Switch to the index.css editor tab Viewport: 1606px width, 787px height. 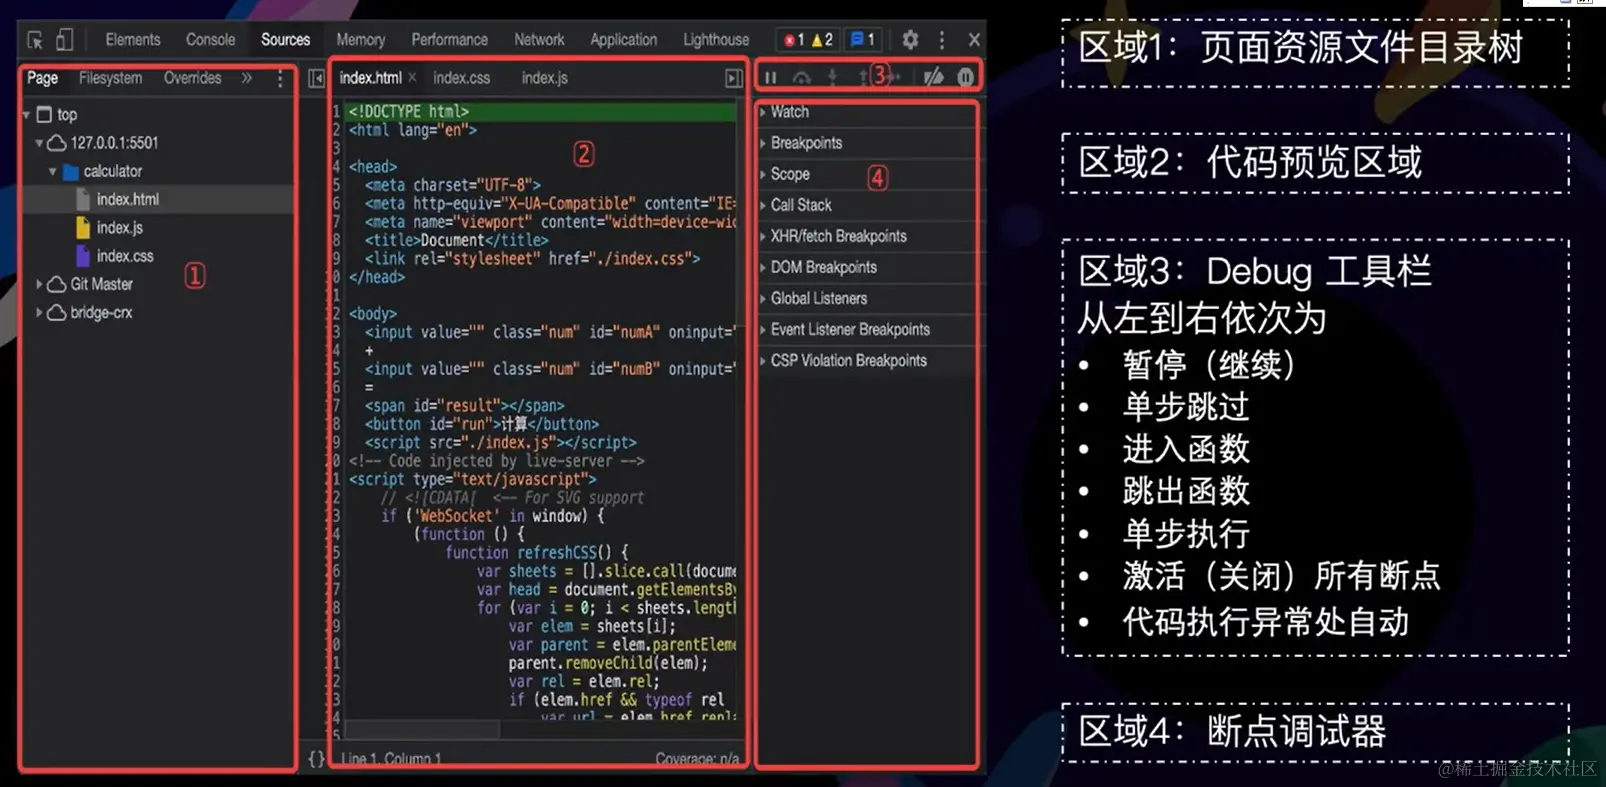pyautogui.click(x=462, y=78)
